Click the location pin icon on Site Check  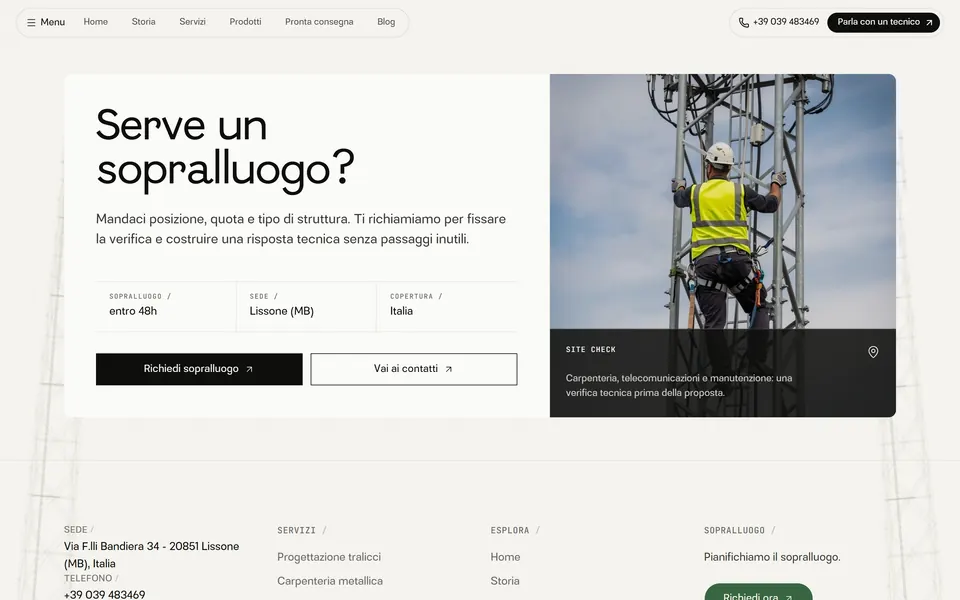873,352
